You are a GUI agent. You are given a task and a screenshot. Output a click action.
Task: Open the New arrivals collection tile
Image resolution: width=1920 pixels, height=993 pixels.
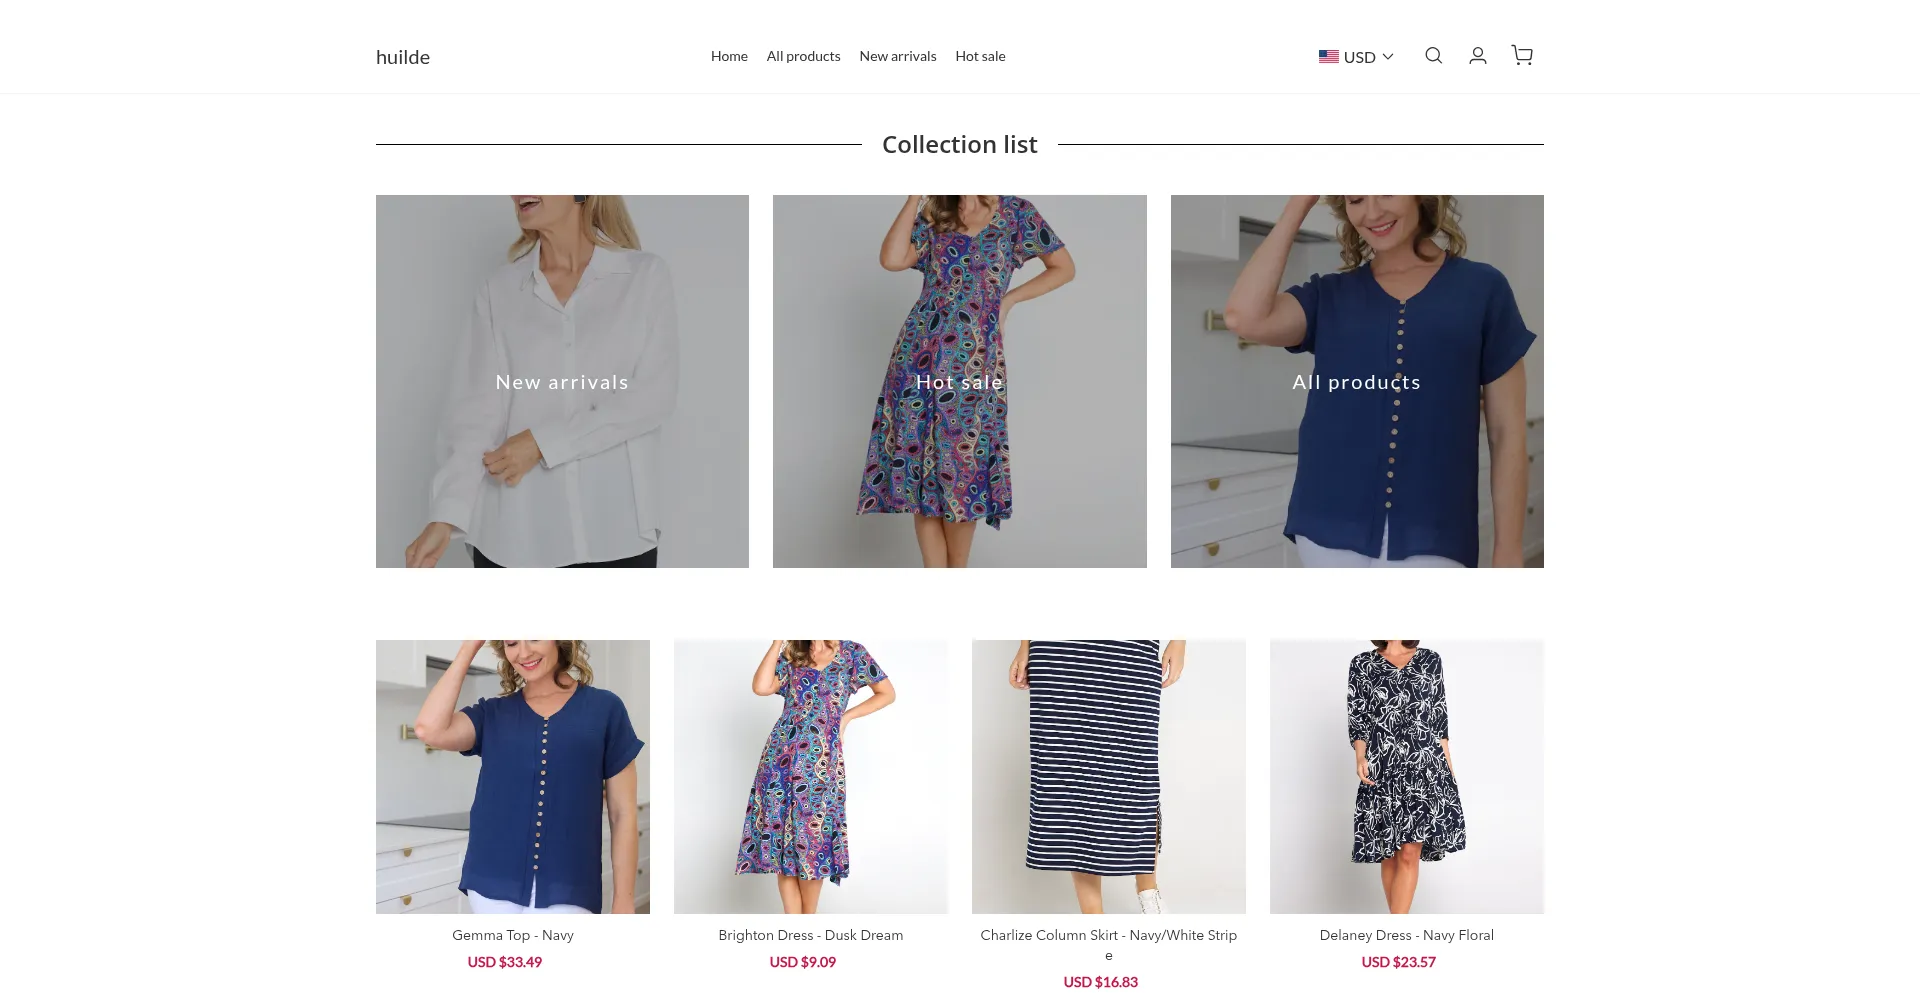tap(562, 381)
